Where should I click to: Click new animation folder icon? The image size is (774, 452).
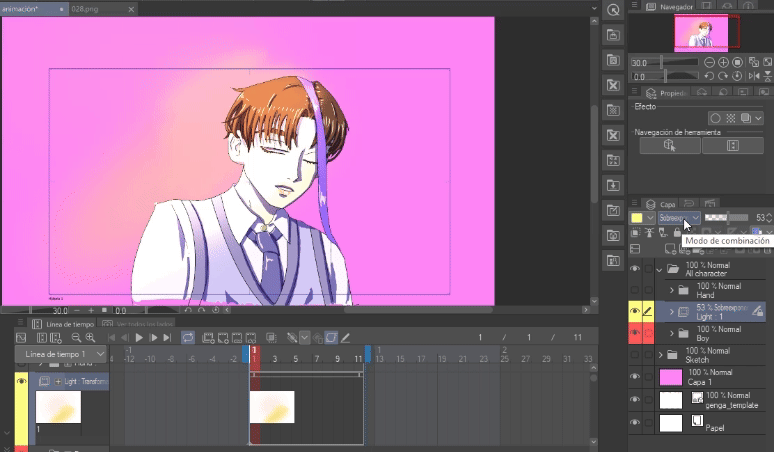pos(208,338)
